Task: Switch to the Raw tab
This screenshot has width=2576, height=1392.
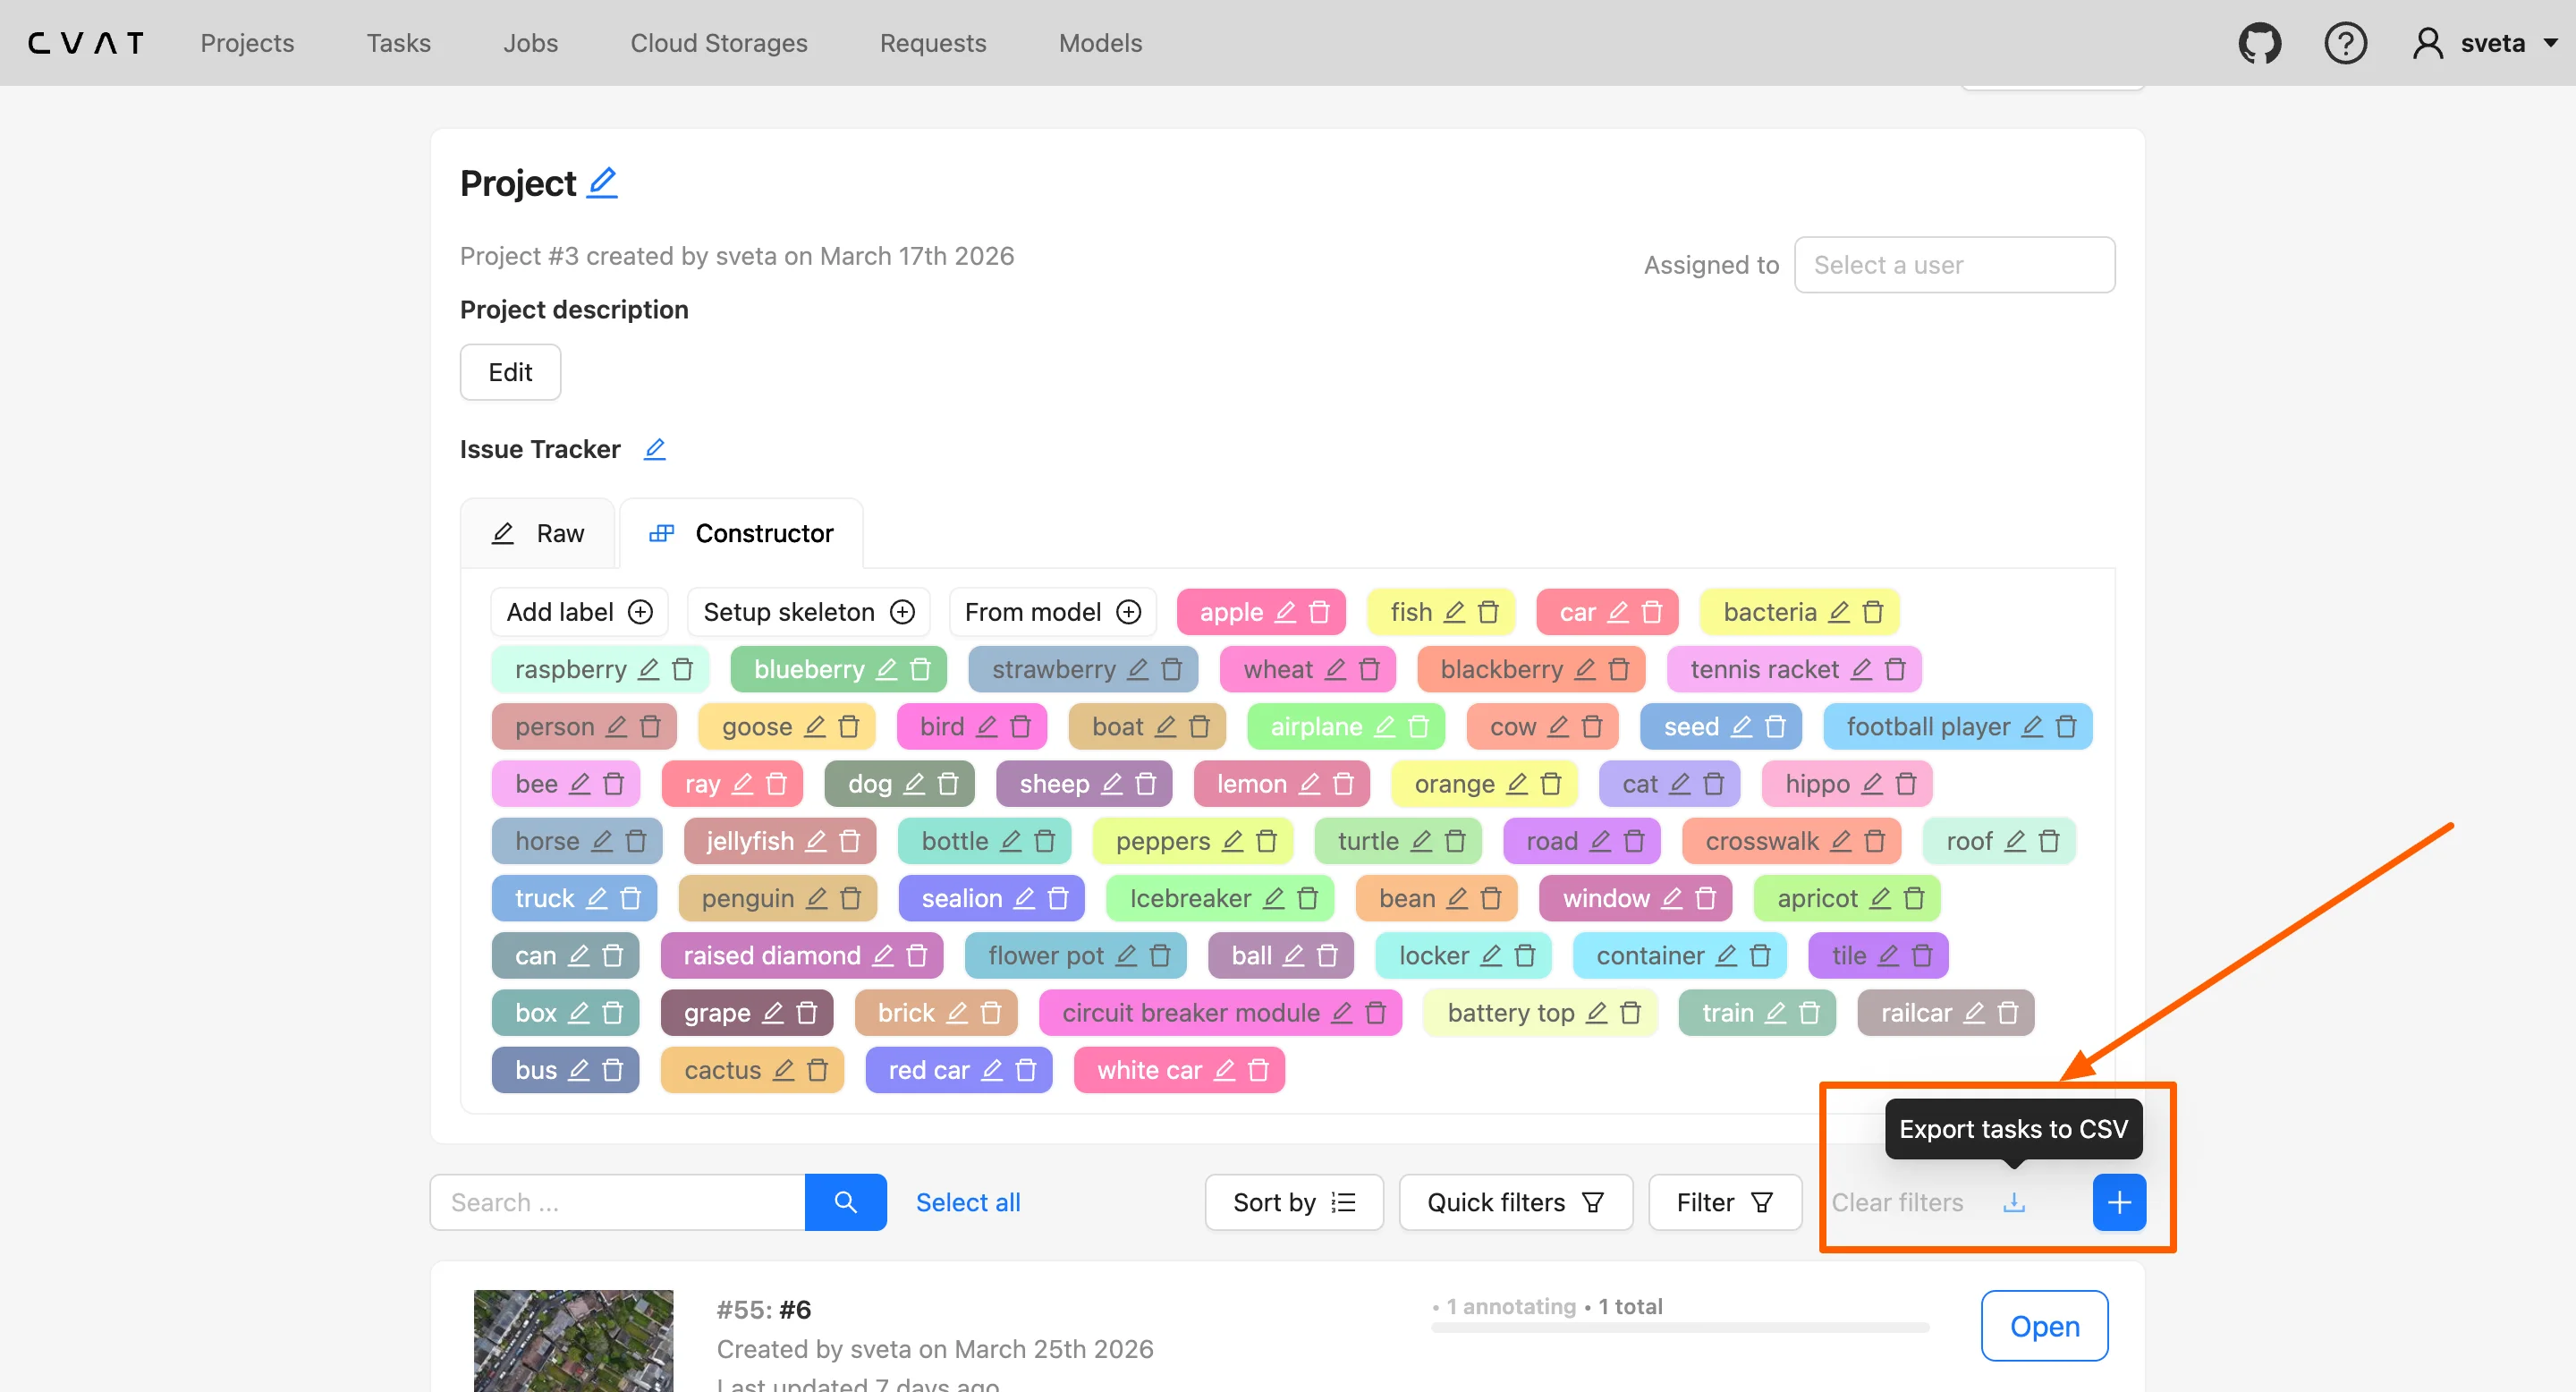Action: pyautogui.click(x=538, y=533)
